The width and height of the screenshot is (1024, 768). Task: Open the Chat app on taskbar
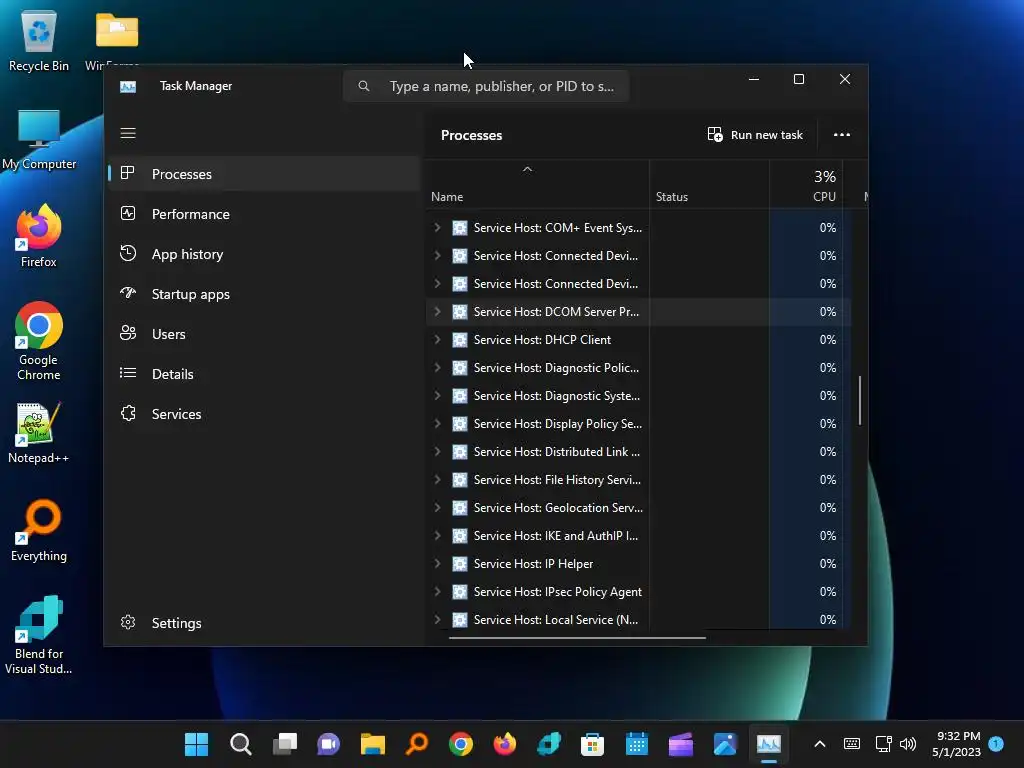[328, 744]
